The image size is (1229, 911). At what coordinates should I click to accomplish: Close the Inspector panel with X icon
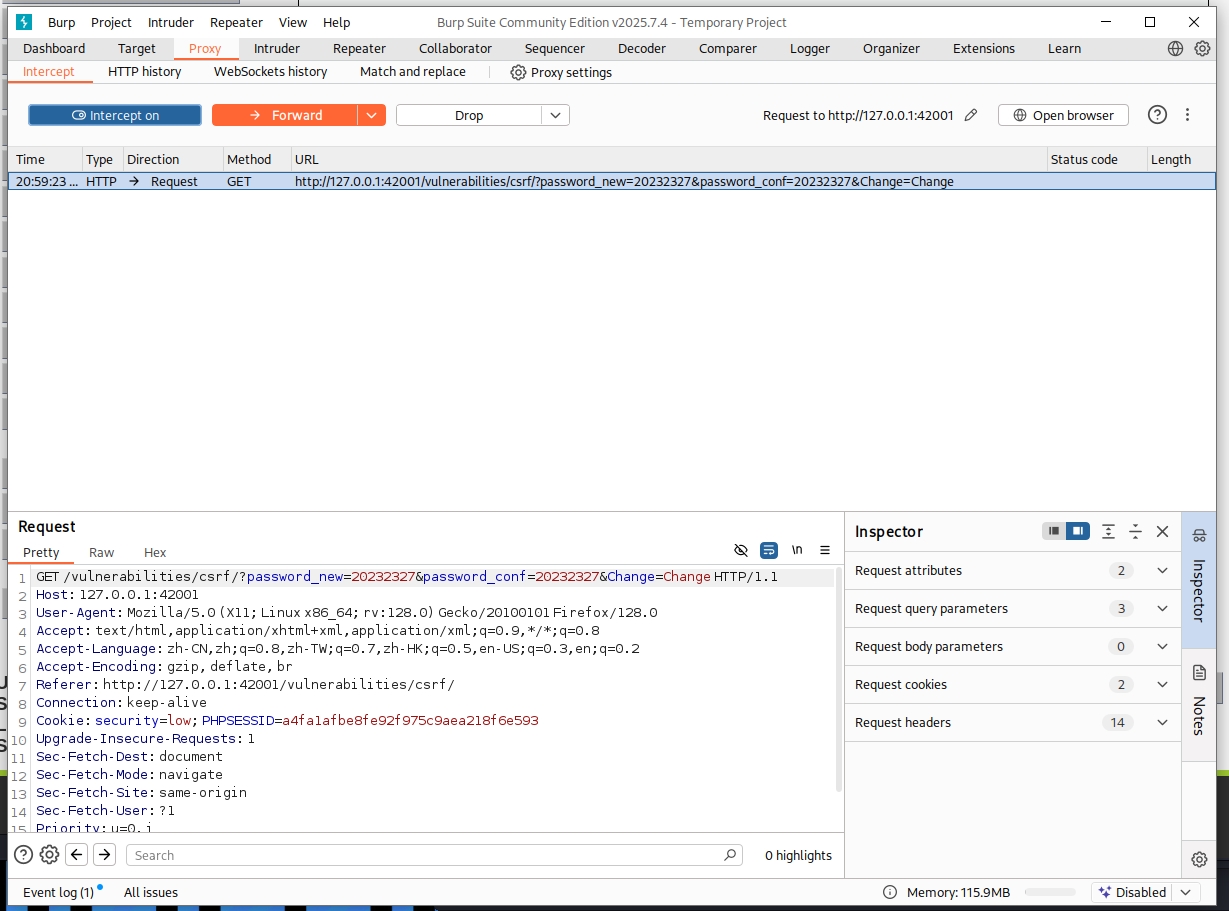pyautogui.click(x=1162, y=531)
